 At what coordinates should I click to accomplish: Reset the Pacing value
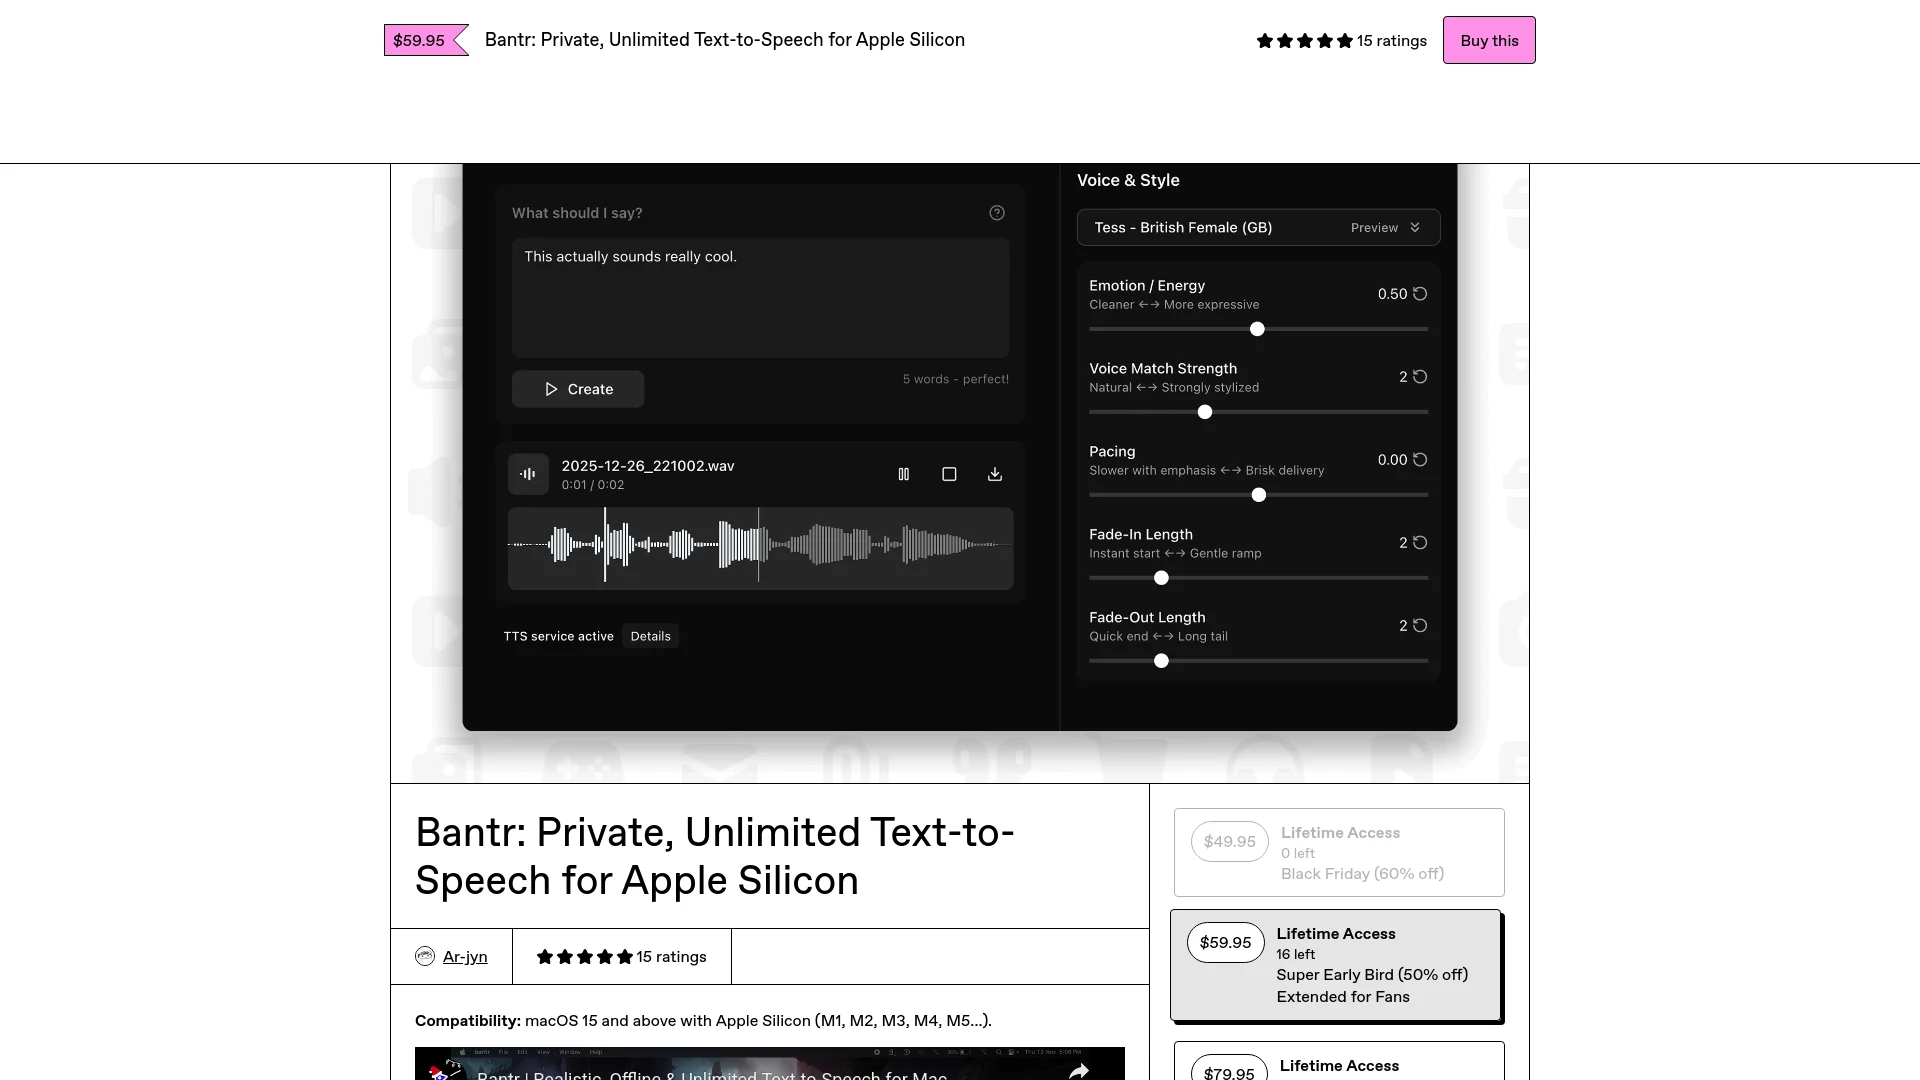(x=1421, y=460)
